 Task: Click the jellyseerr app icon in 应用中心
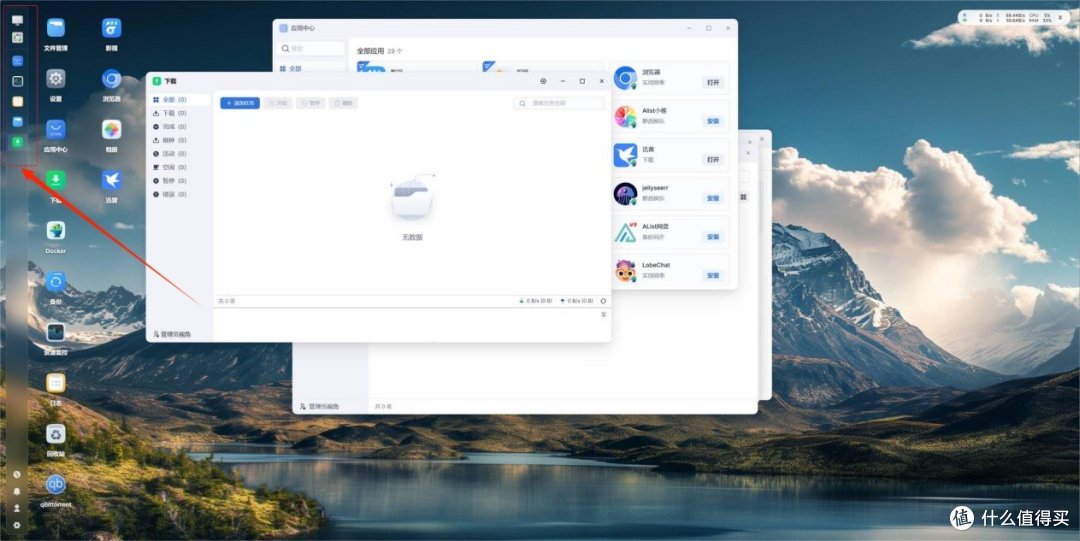tap(625, 194)
